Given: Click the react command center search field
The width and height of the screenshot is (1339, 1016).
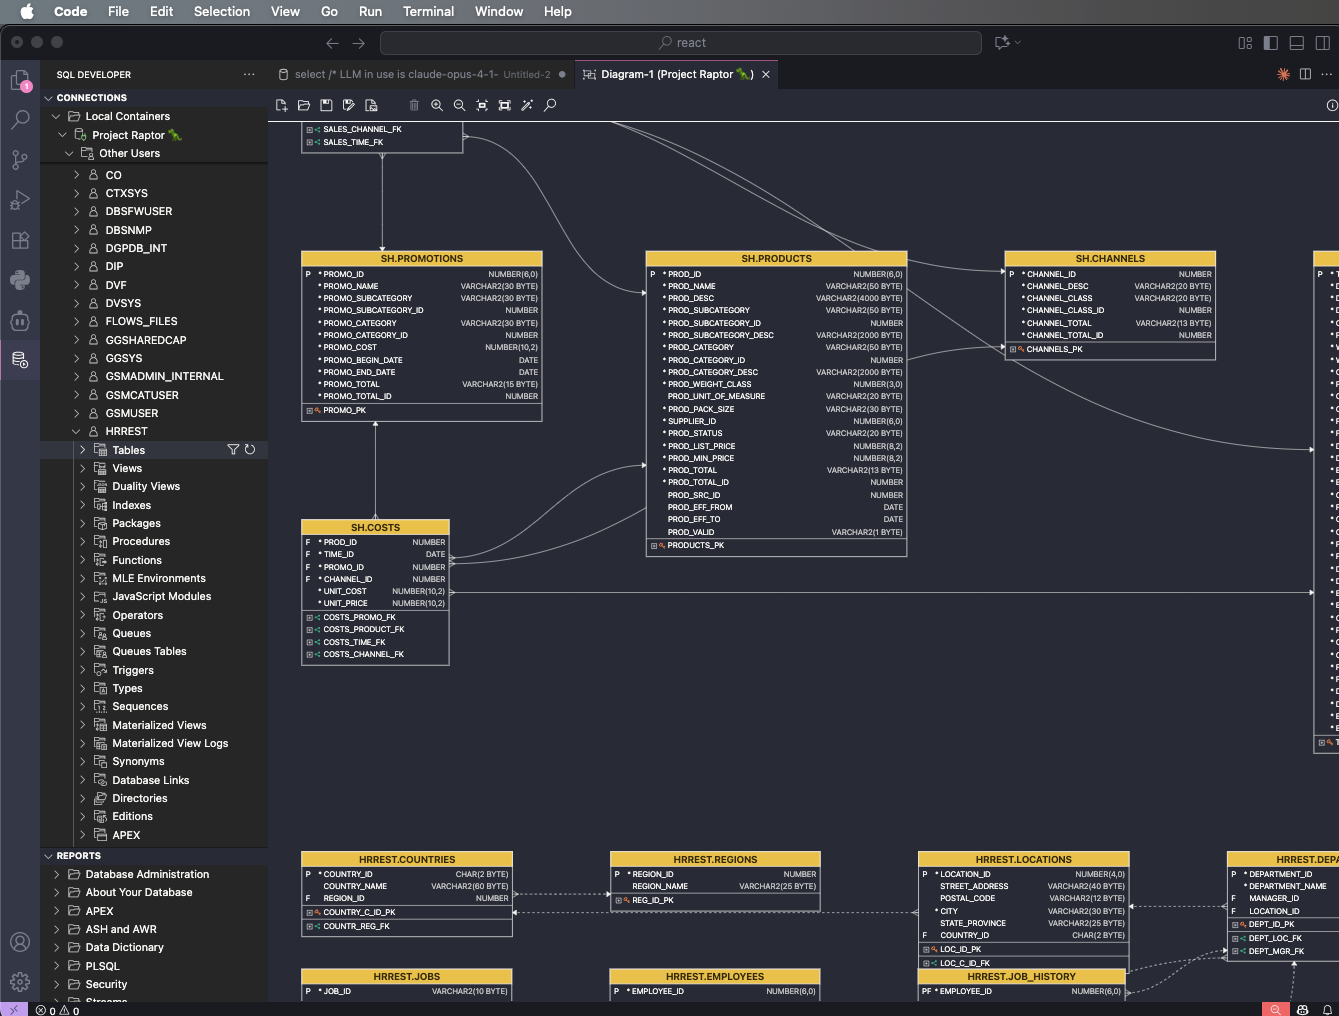Looking at the screenshot, I should click(x=681, y=43).
